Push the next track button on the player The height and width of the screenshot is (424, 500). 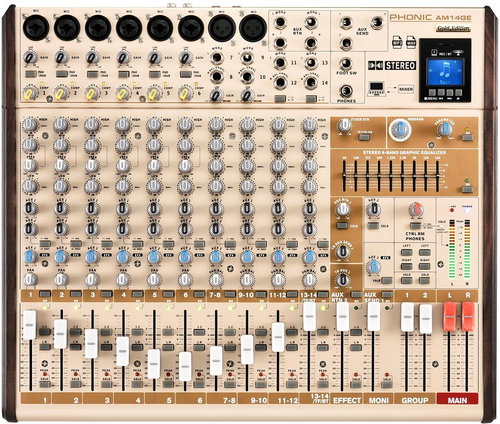450,93
